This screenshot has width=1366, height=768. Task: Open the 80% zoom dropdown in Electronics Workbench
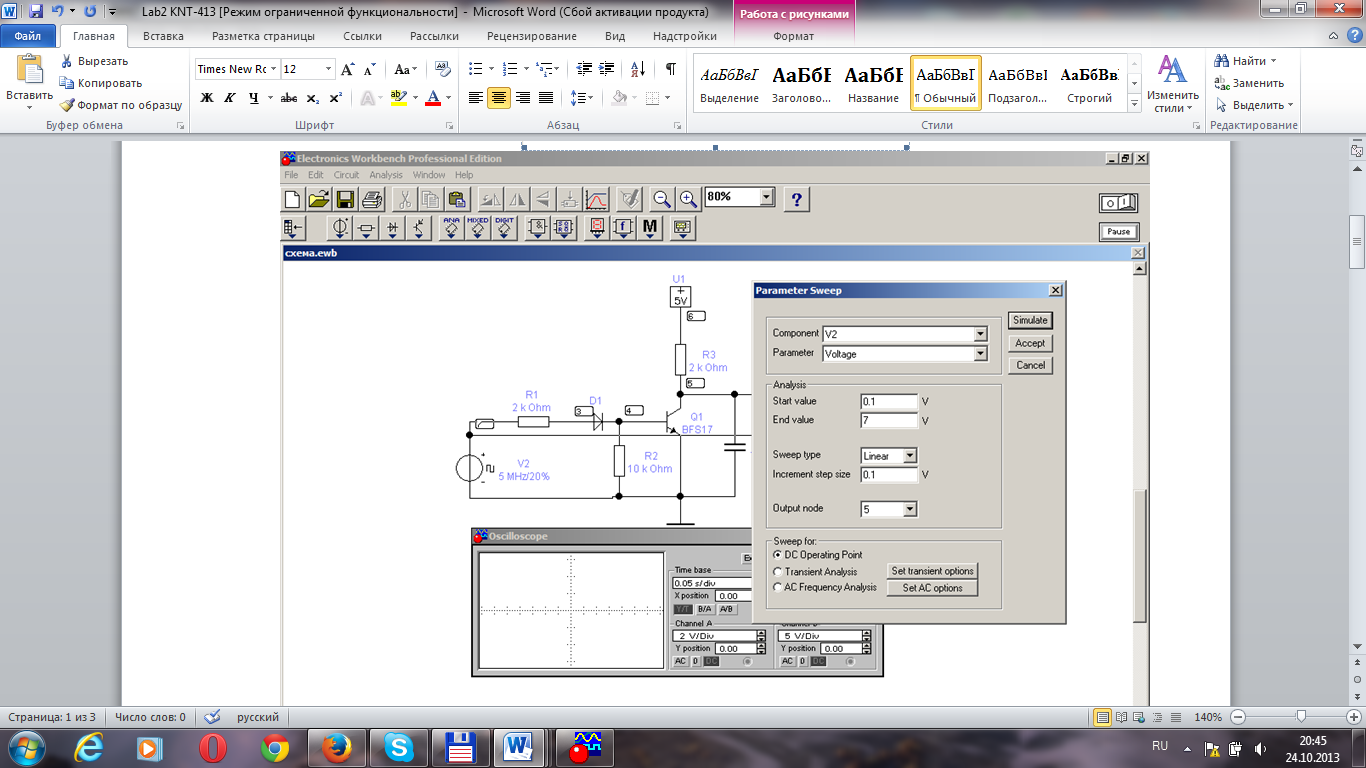point(767,197)
